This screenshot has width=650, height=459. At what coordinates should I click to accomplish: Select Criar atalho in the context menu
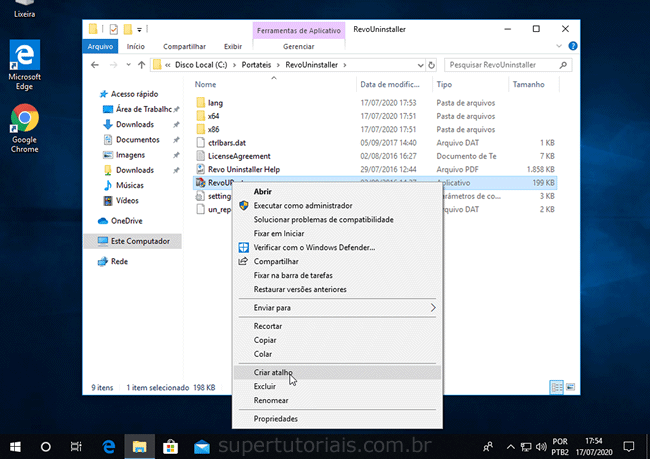point(273,372)
